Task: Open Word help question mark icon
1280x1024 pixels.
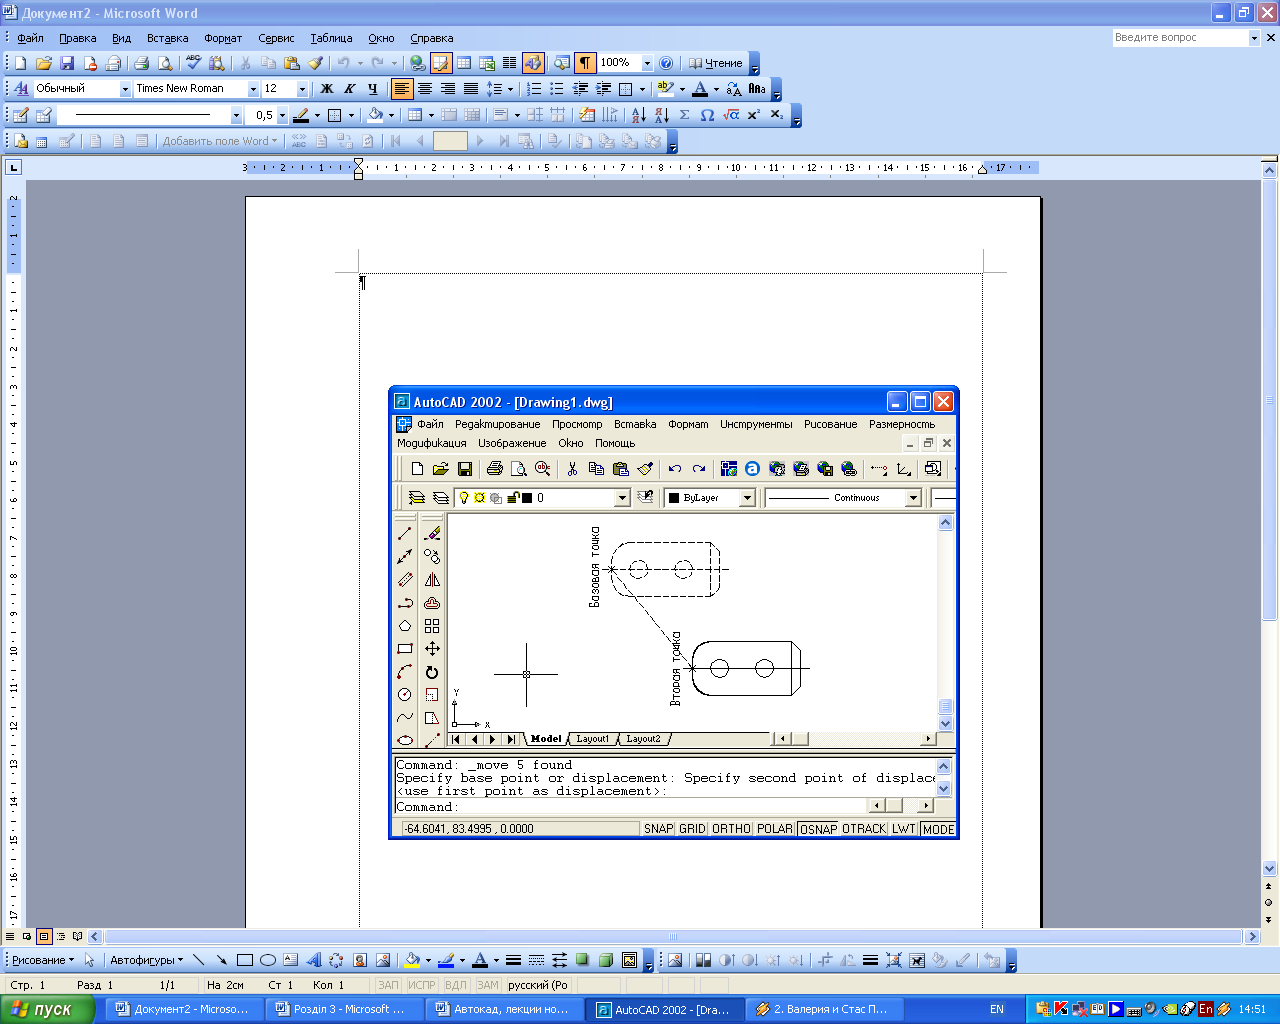Action: point(666,63)
